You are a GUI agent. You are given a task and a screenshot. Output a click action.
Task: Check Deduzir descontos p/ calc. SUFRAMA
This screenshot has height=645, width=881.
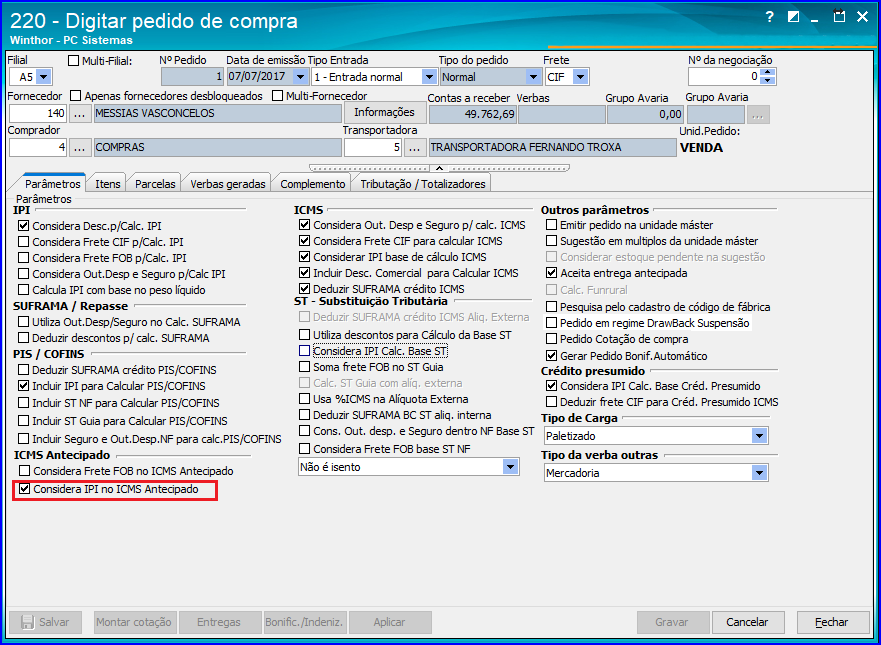coord(23,338)
